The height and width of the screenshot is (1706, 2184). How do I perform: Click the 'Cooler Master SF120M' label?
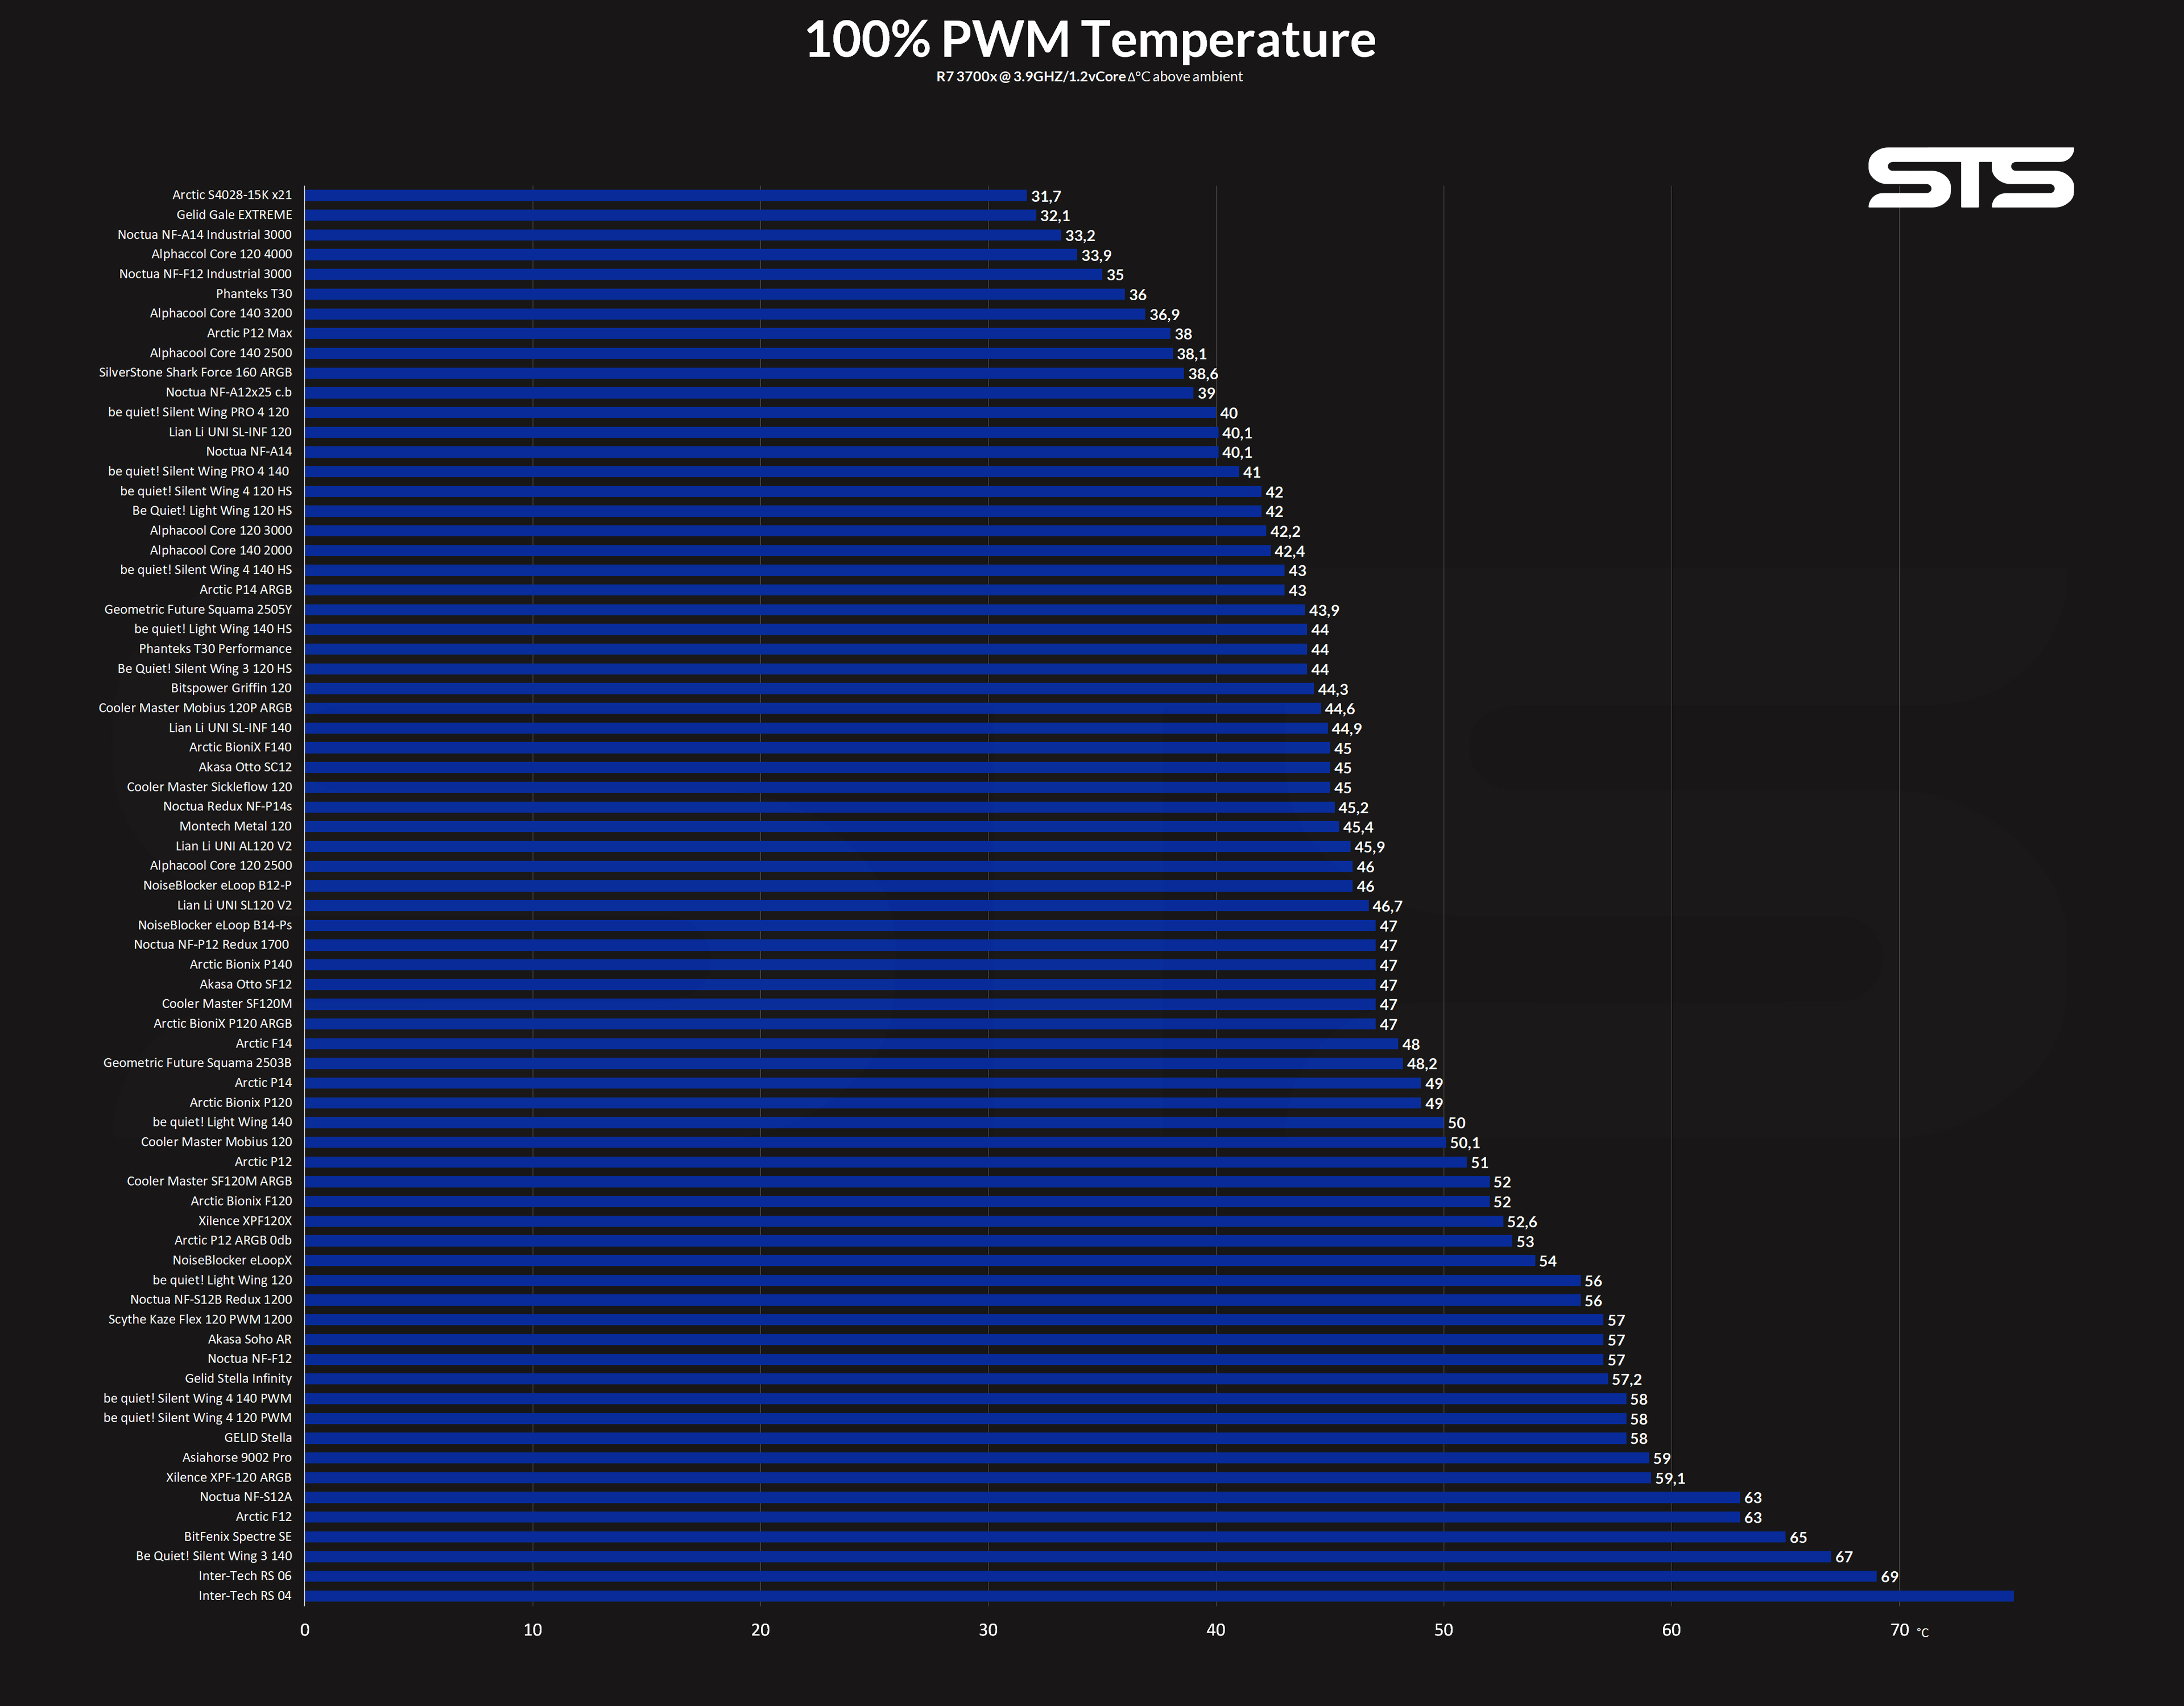coord(227,1004)
